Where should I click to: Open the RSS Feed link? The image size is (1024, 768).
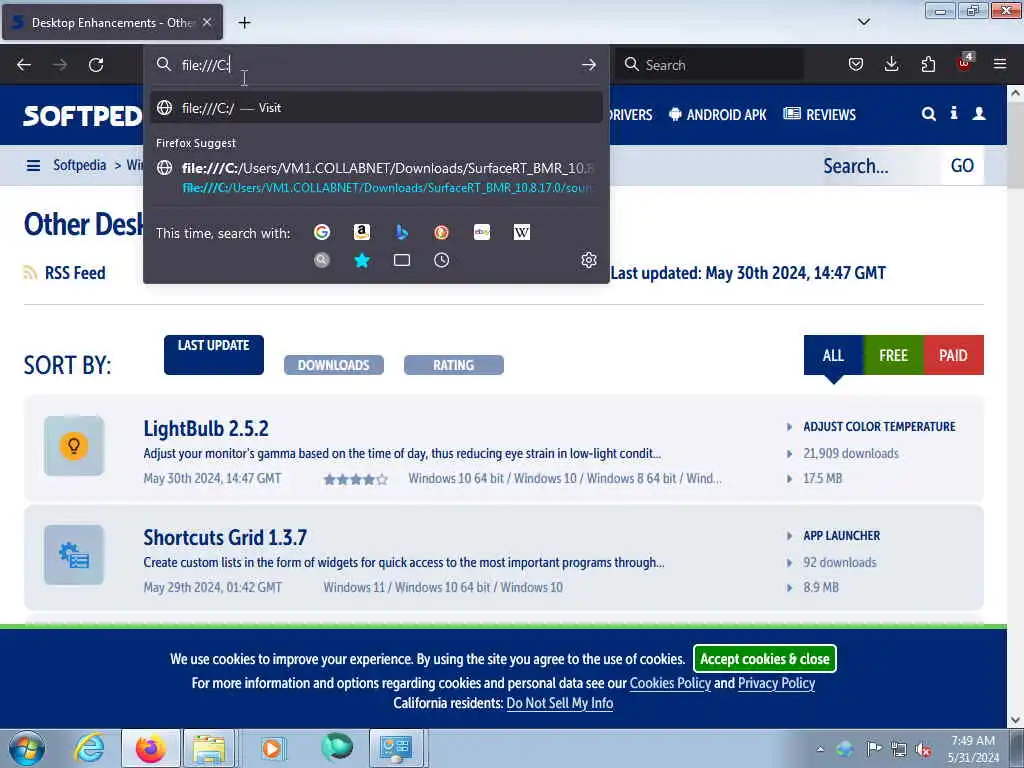pos(65,273)
